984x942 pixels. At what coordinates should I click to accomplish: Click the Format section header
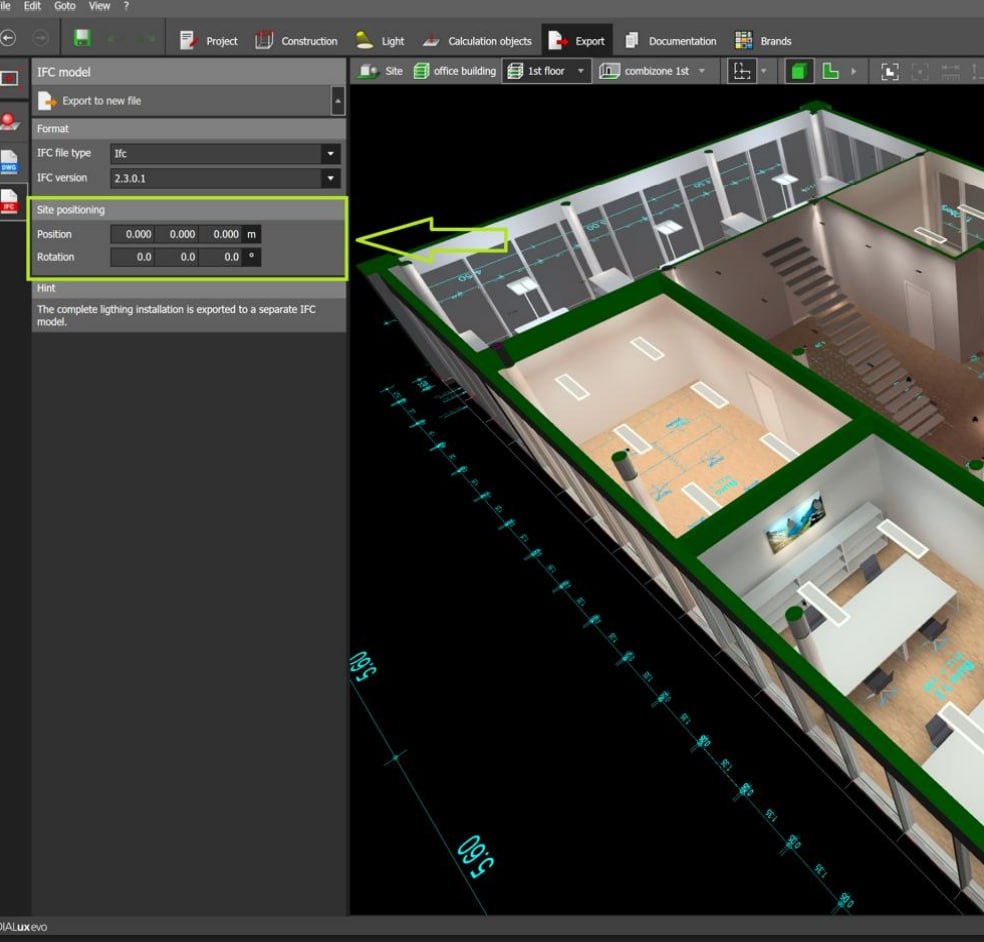pyautogui.click(x=188, y=129)
